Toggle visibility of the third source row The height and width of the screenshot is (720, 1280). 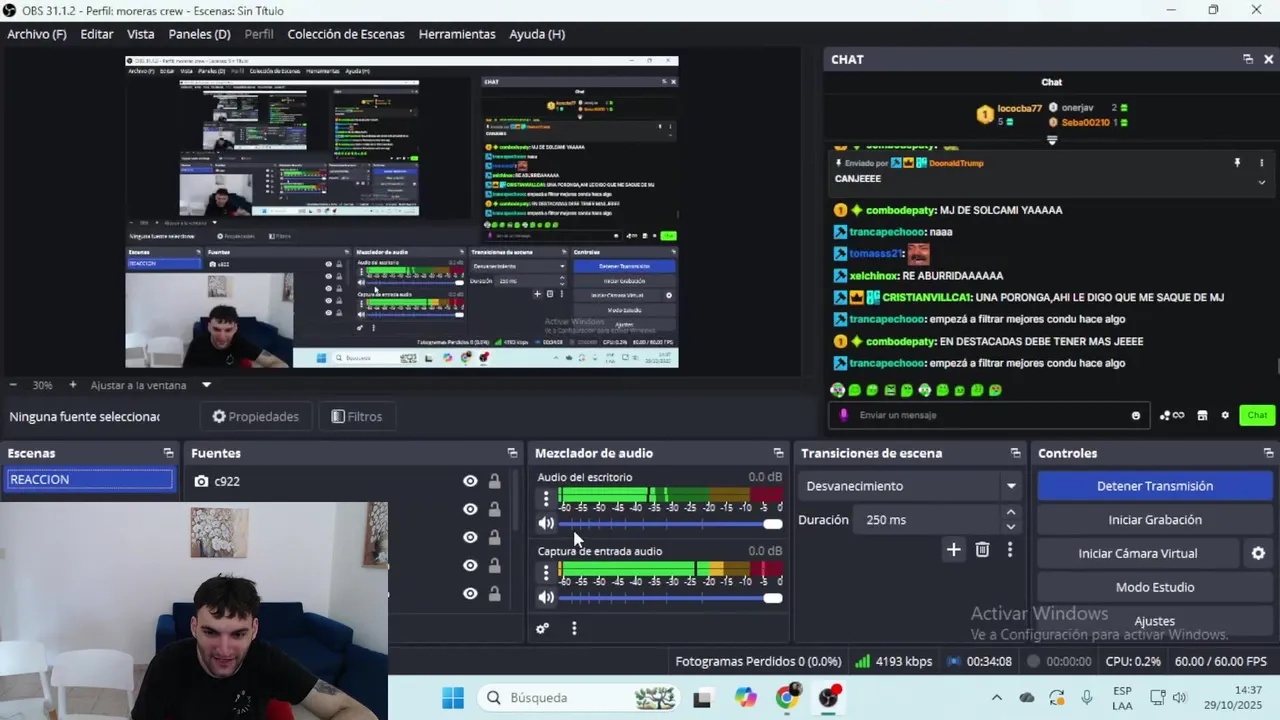pyautogui.click(x=470, y=537)
